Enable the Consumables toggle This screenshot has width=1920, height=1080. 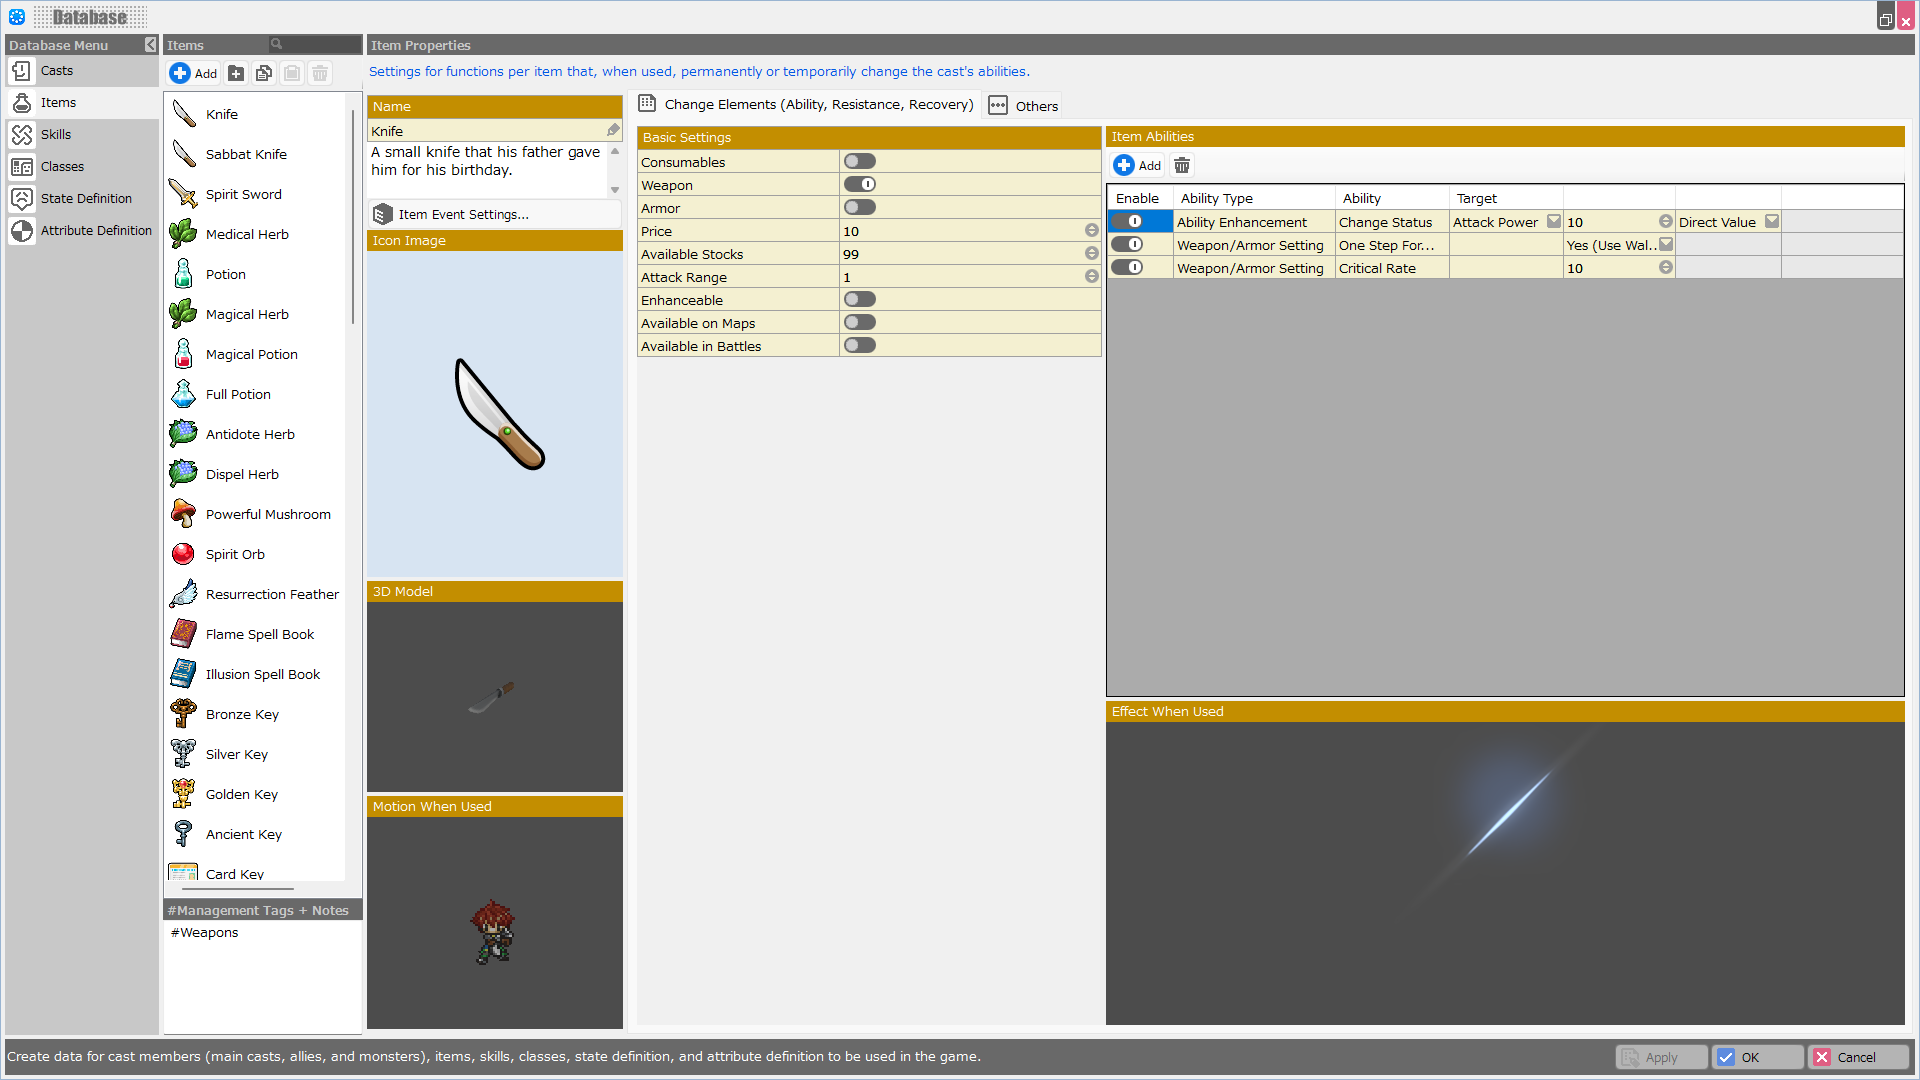point(859,161)
